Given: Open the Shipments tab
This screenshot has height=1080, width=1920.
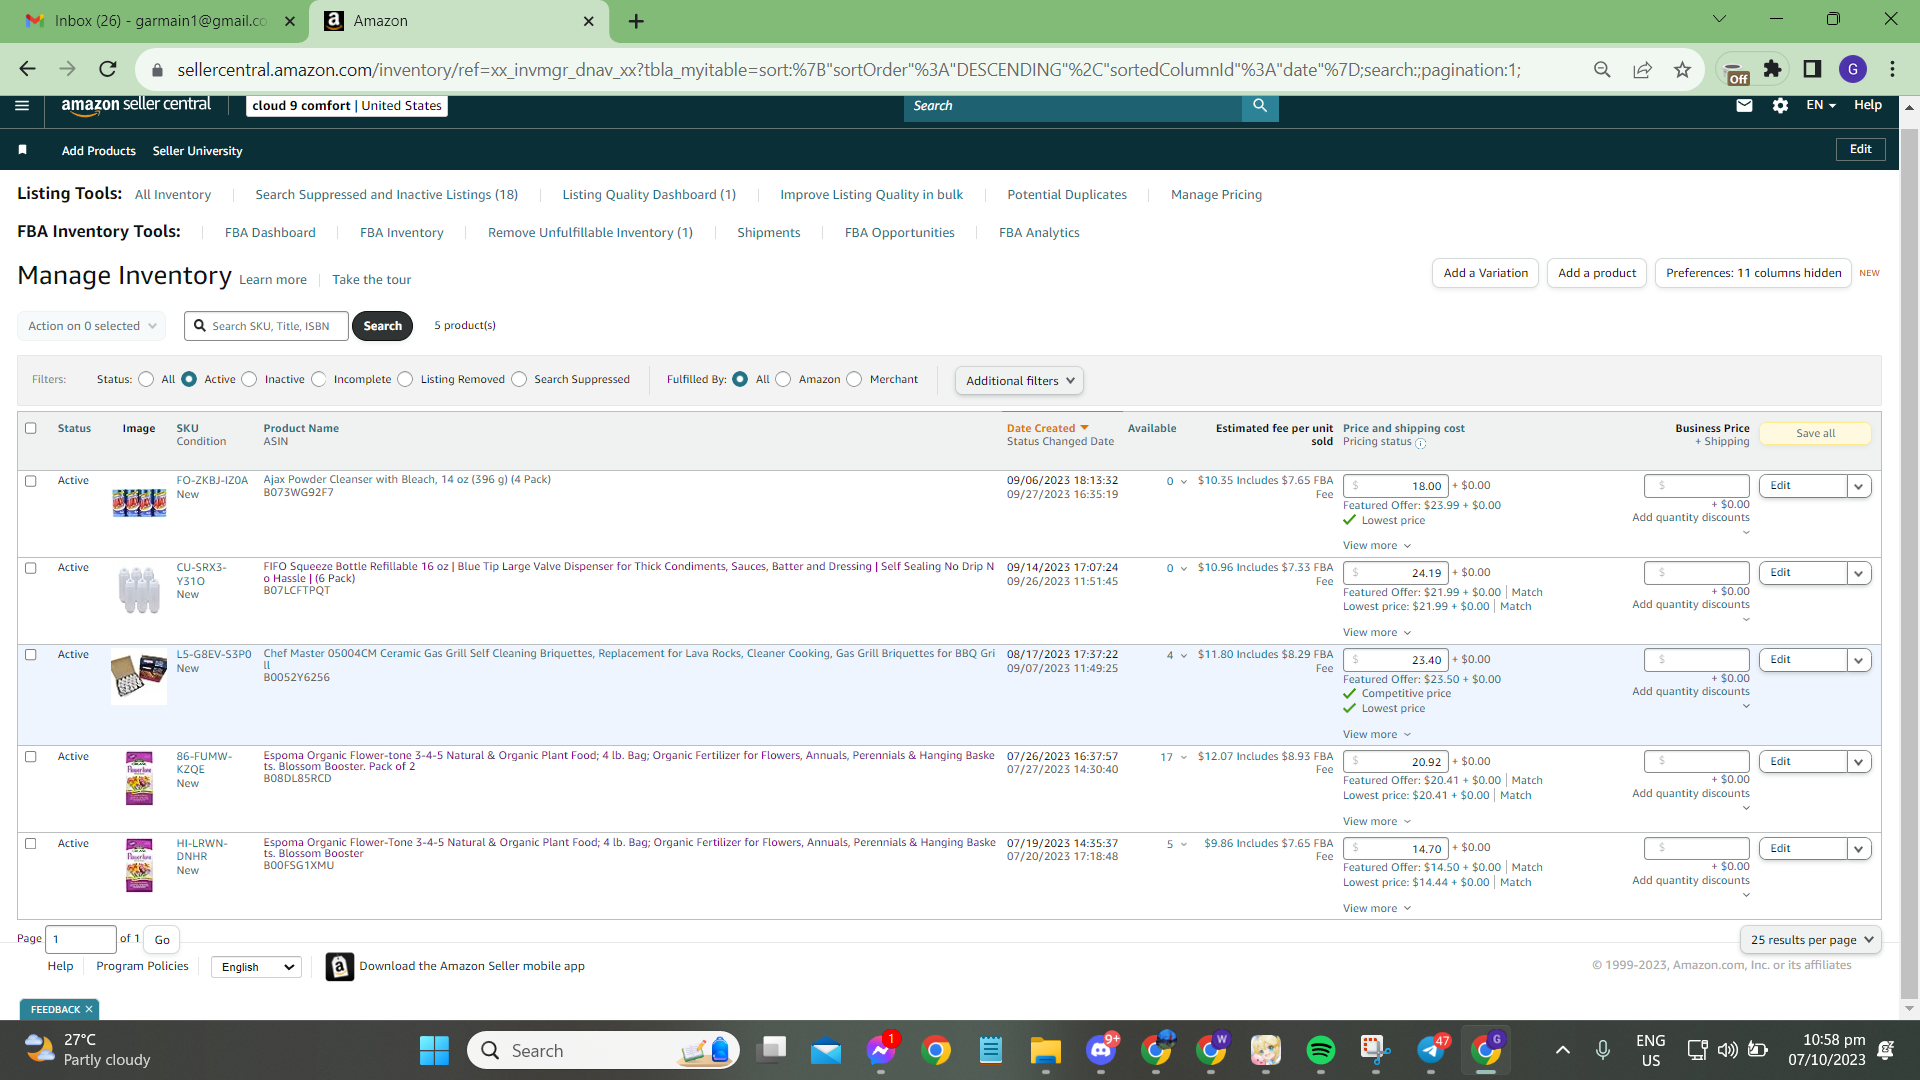Looking at the screenshot, I should click(769, 233).
